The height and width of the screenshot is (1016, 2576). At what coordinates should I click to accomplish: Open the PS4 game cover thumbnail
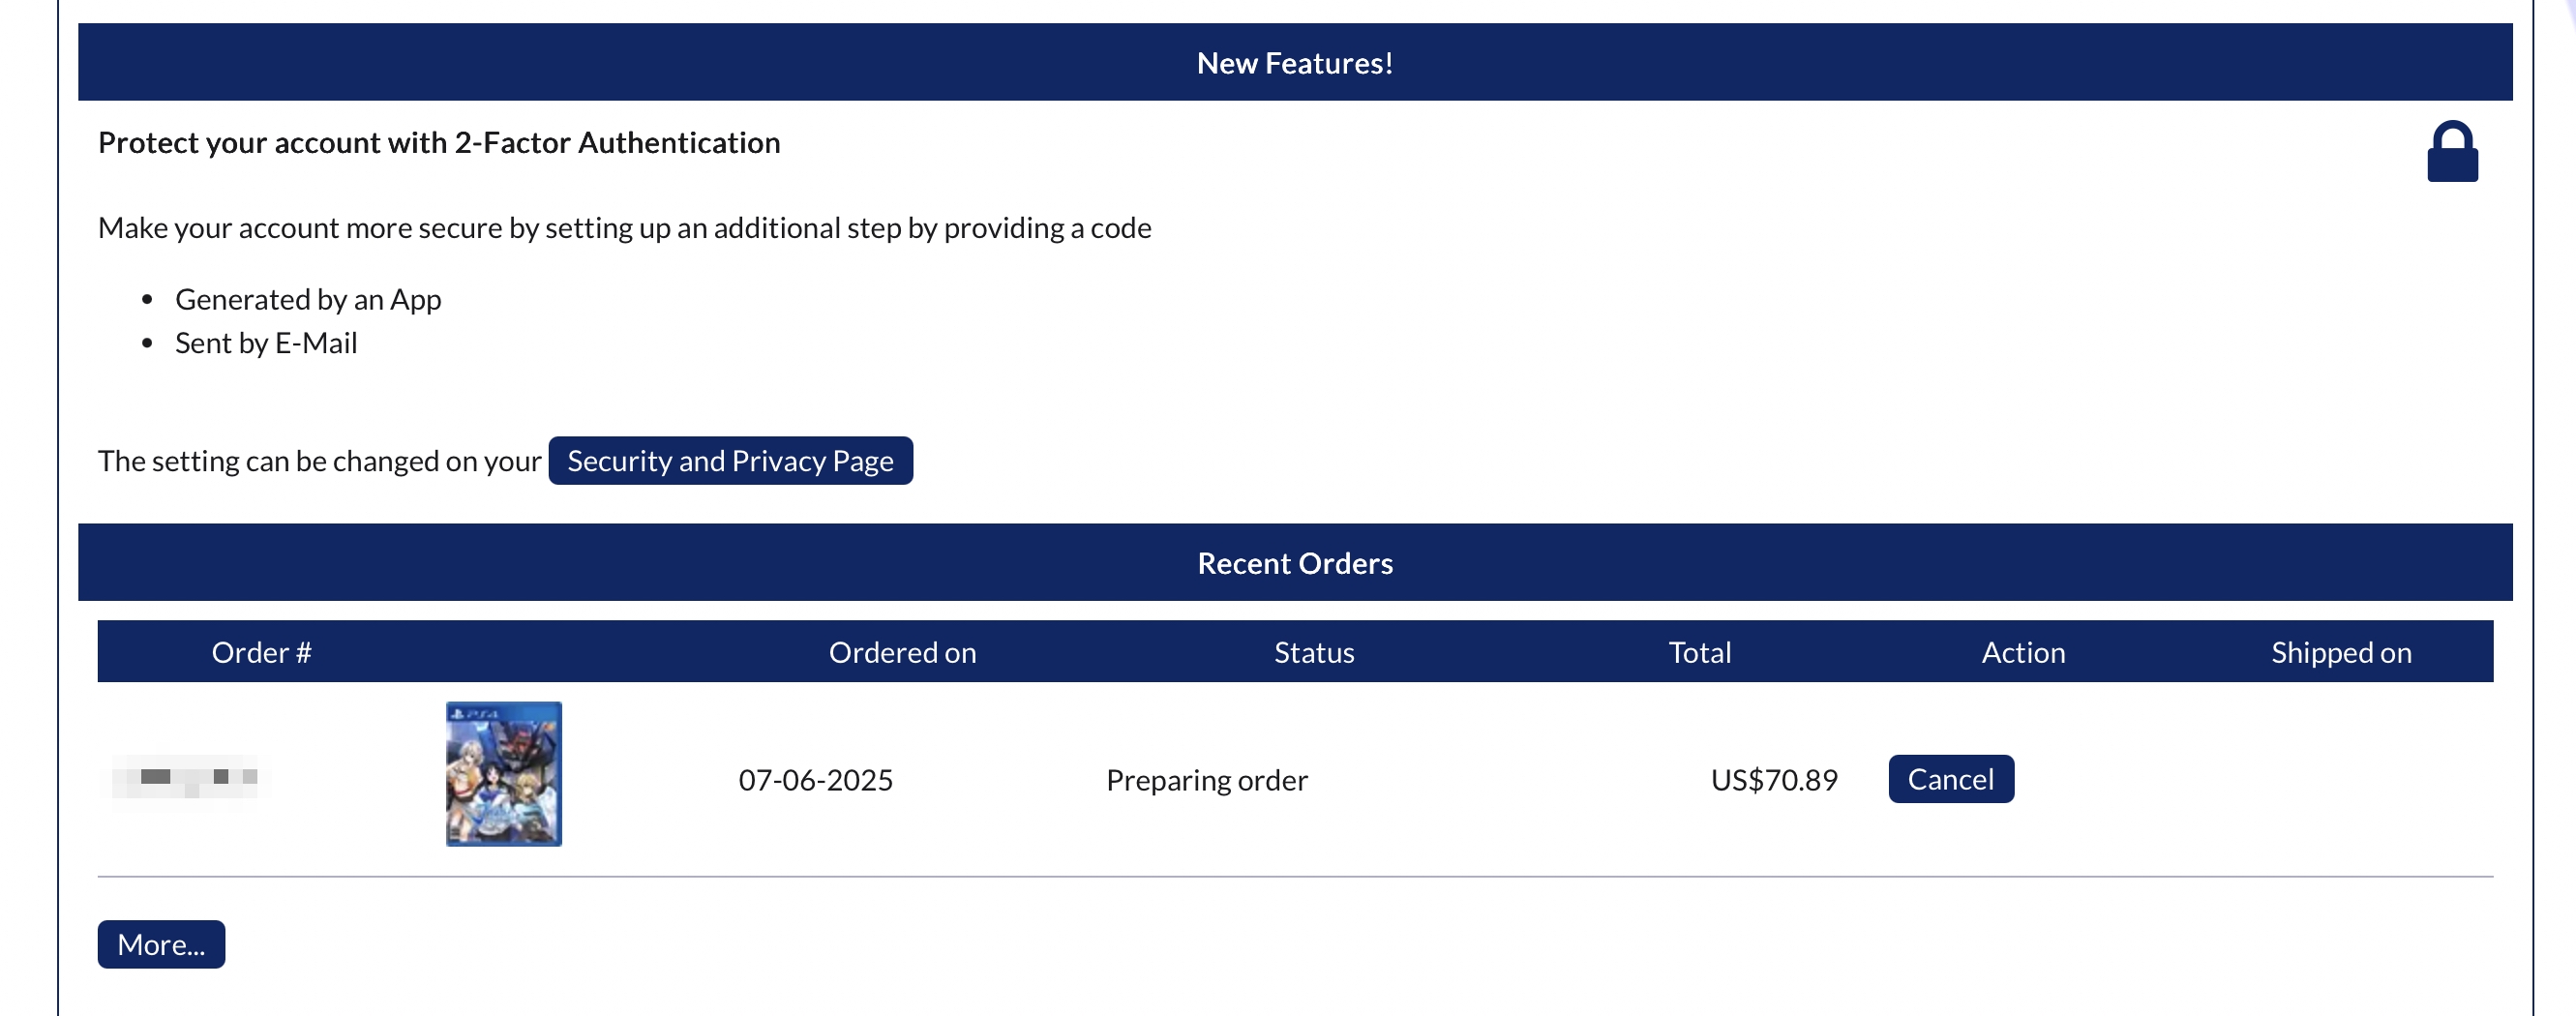(x=503, y=774)
